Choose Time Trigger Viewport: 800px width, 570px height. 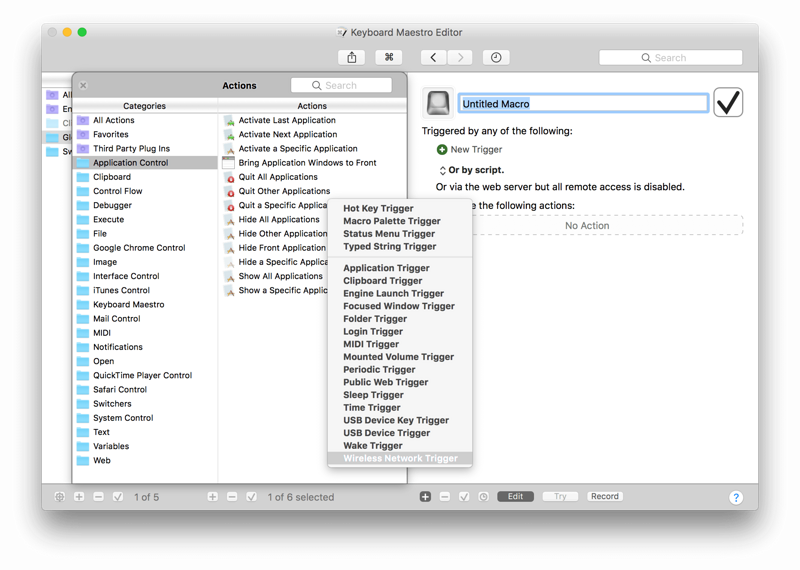pos(400,408)
